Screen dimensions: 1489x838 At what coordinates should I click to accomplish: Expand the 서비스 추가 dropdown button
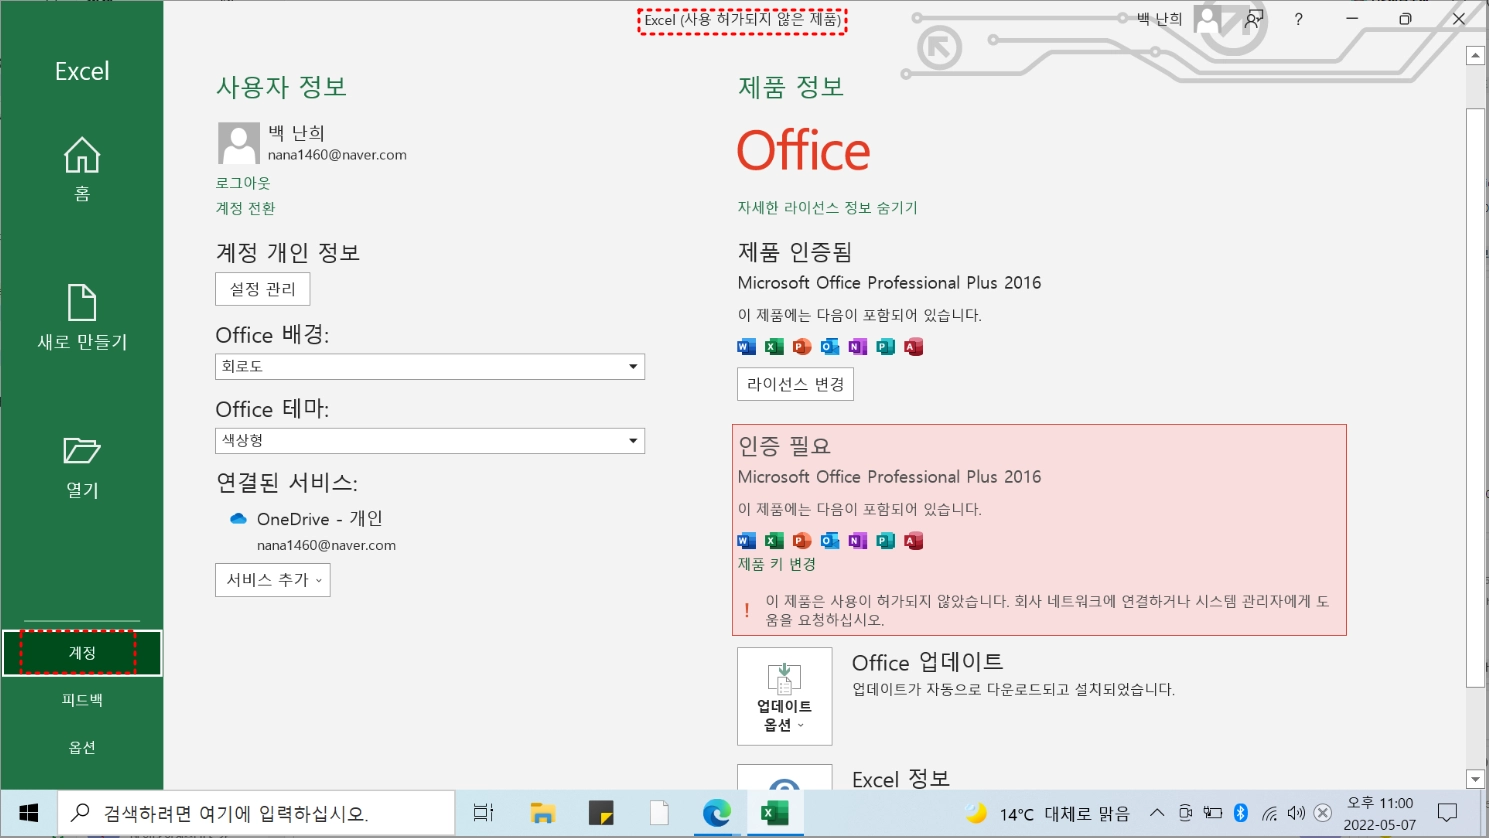273,580
